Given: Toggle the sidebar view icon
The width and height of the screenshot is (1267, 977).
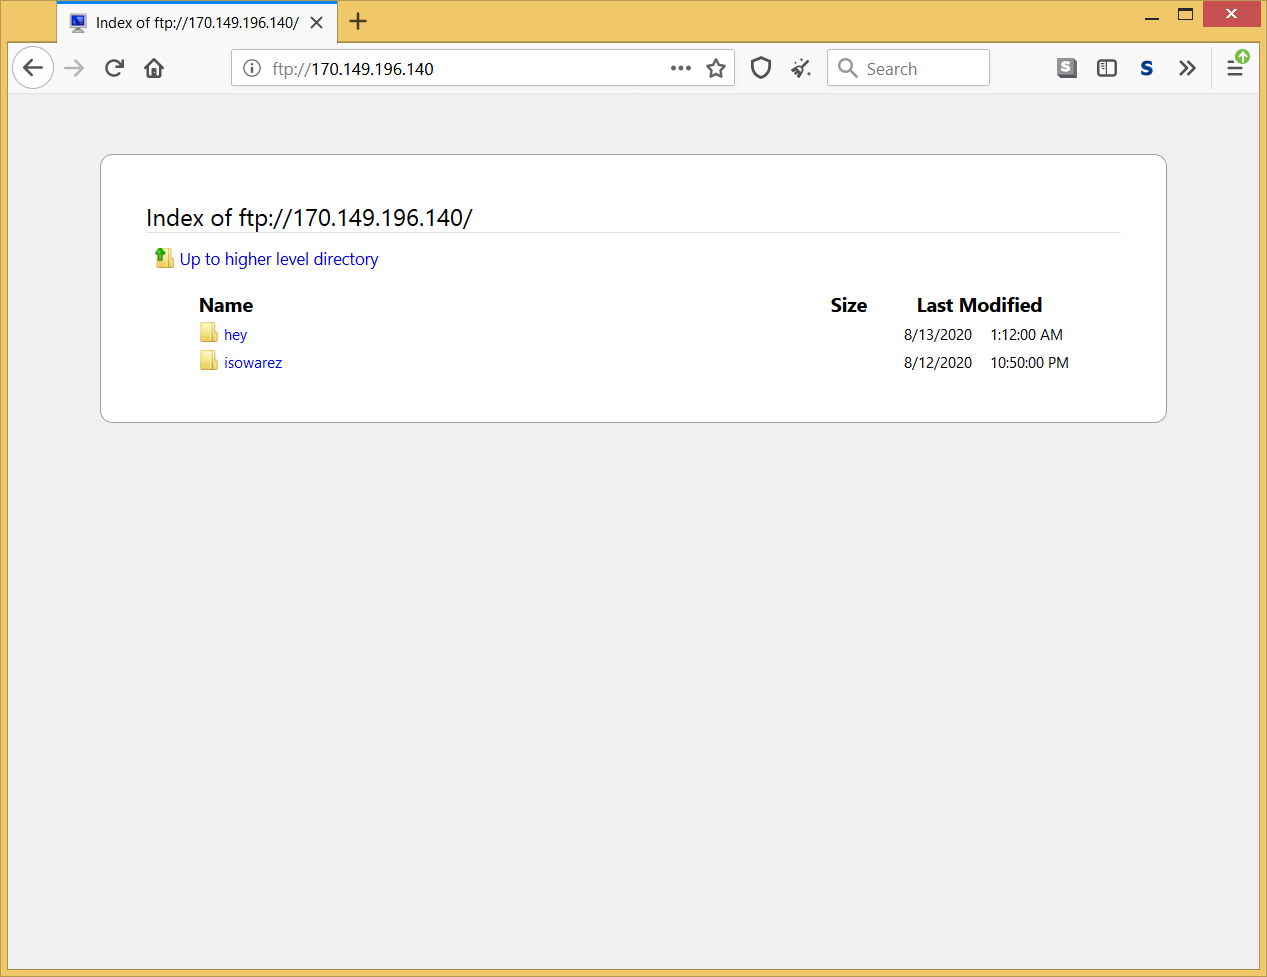Looking at the screenshot, I should point(1107,68).
